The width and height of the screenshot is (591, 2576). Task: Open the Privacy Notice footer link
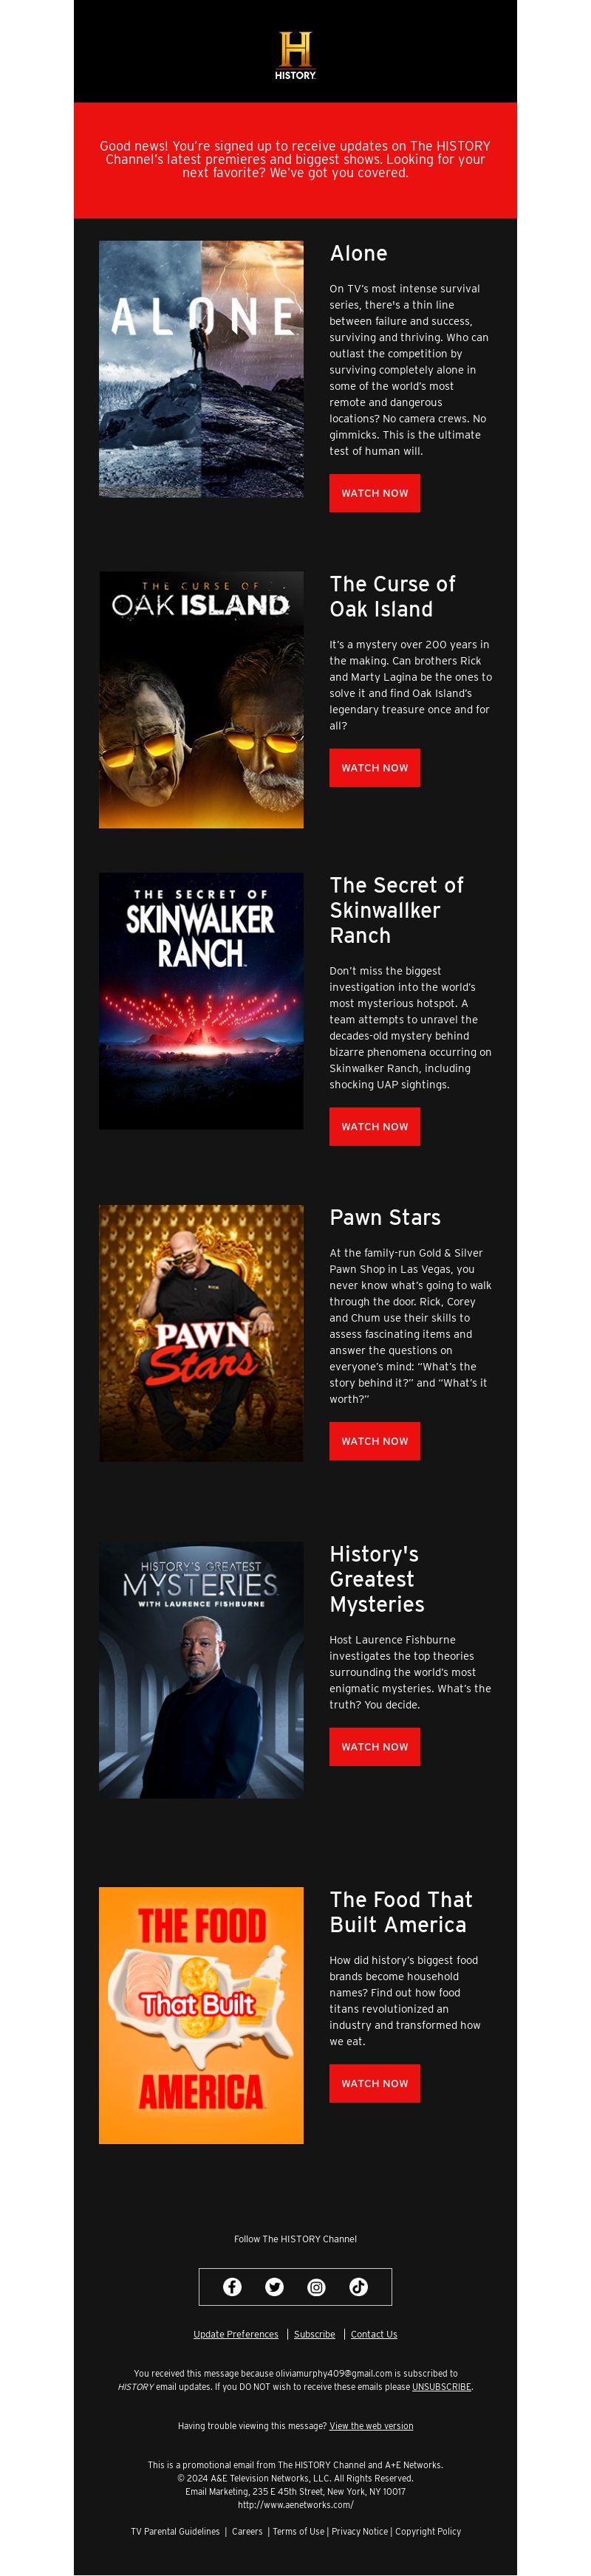[x=359, y=2531]
